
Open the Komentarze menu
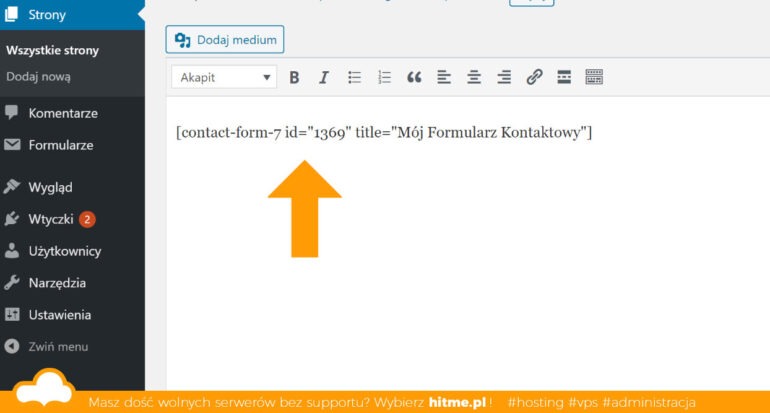coord(72,113)
